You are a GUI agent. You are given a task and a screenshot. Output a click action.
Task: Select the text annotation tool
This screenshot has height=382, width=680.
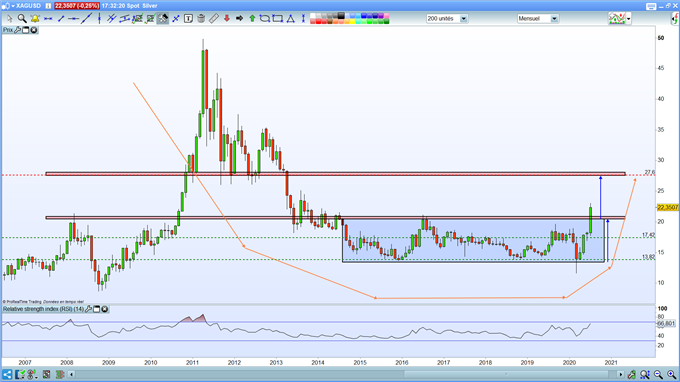[x=188, y=19]
